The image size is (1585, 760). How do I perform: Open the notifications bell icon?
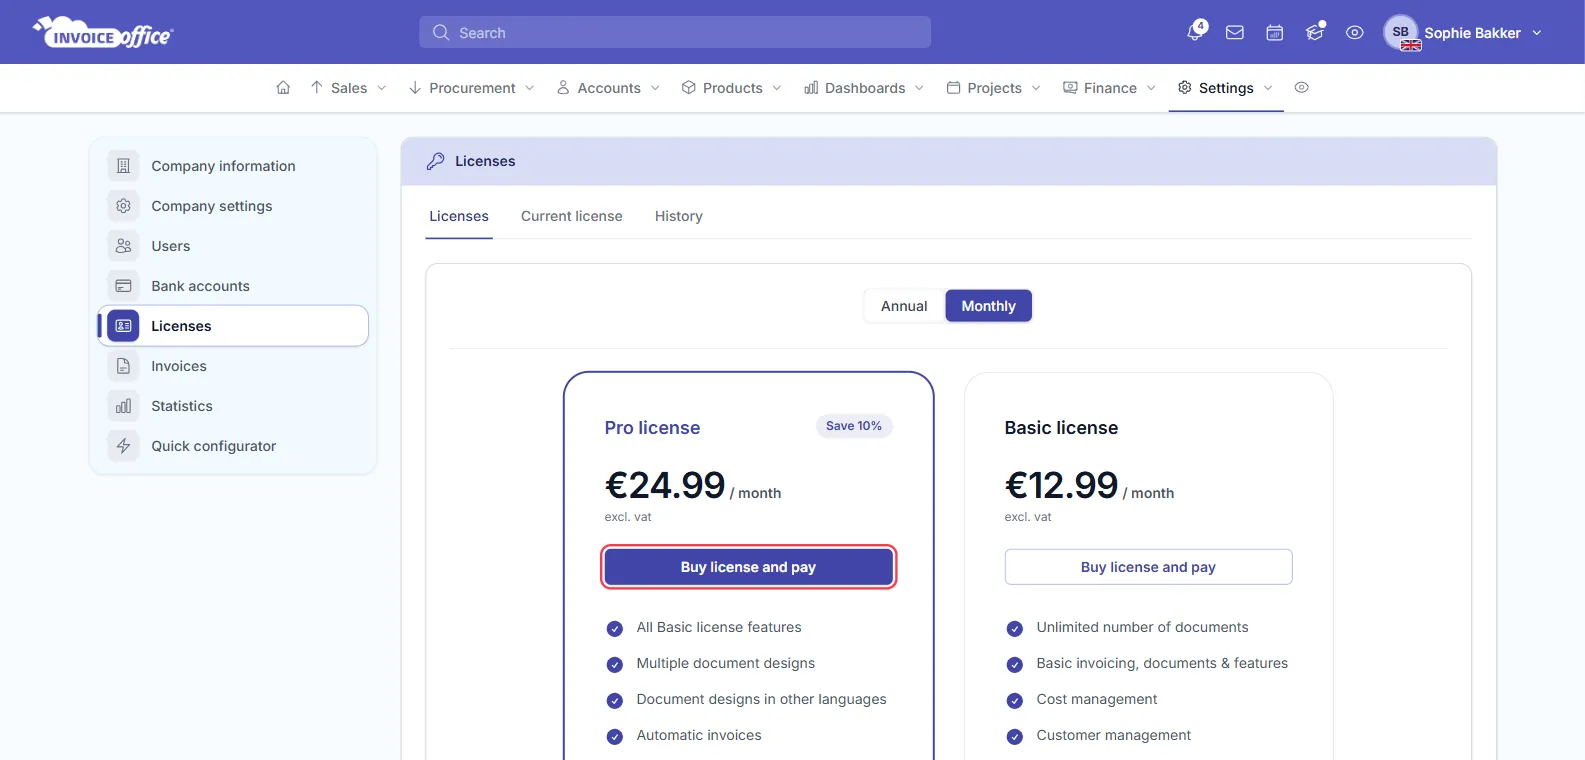(1195, 32)
